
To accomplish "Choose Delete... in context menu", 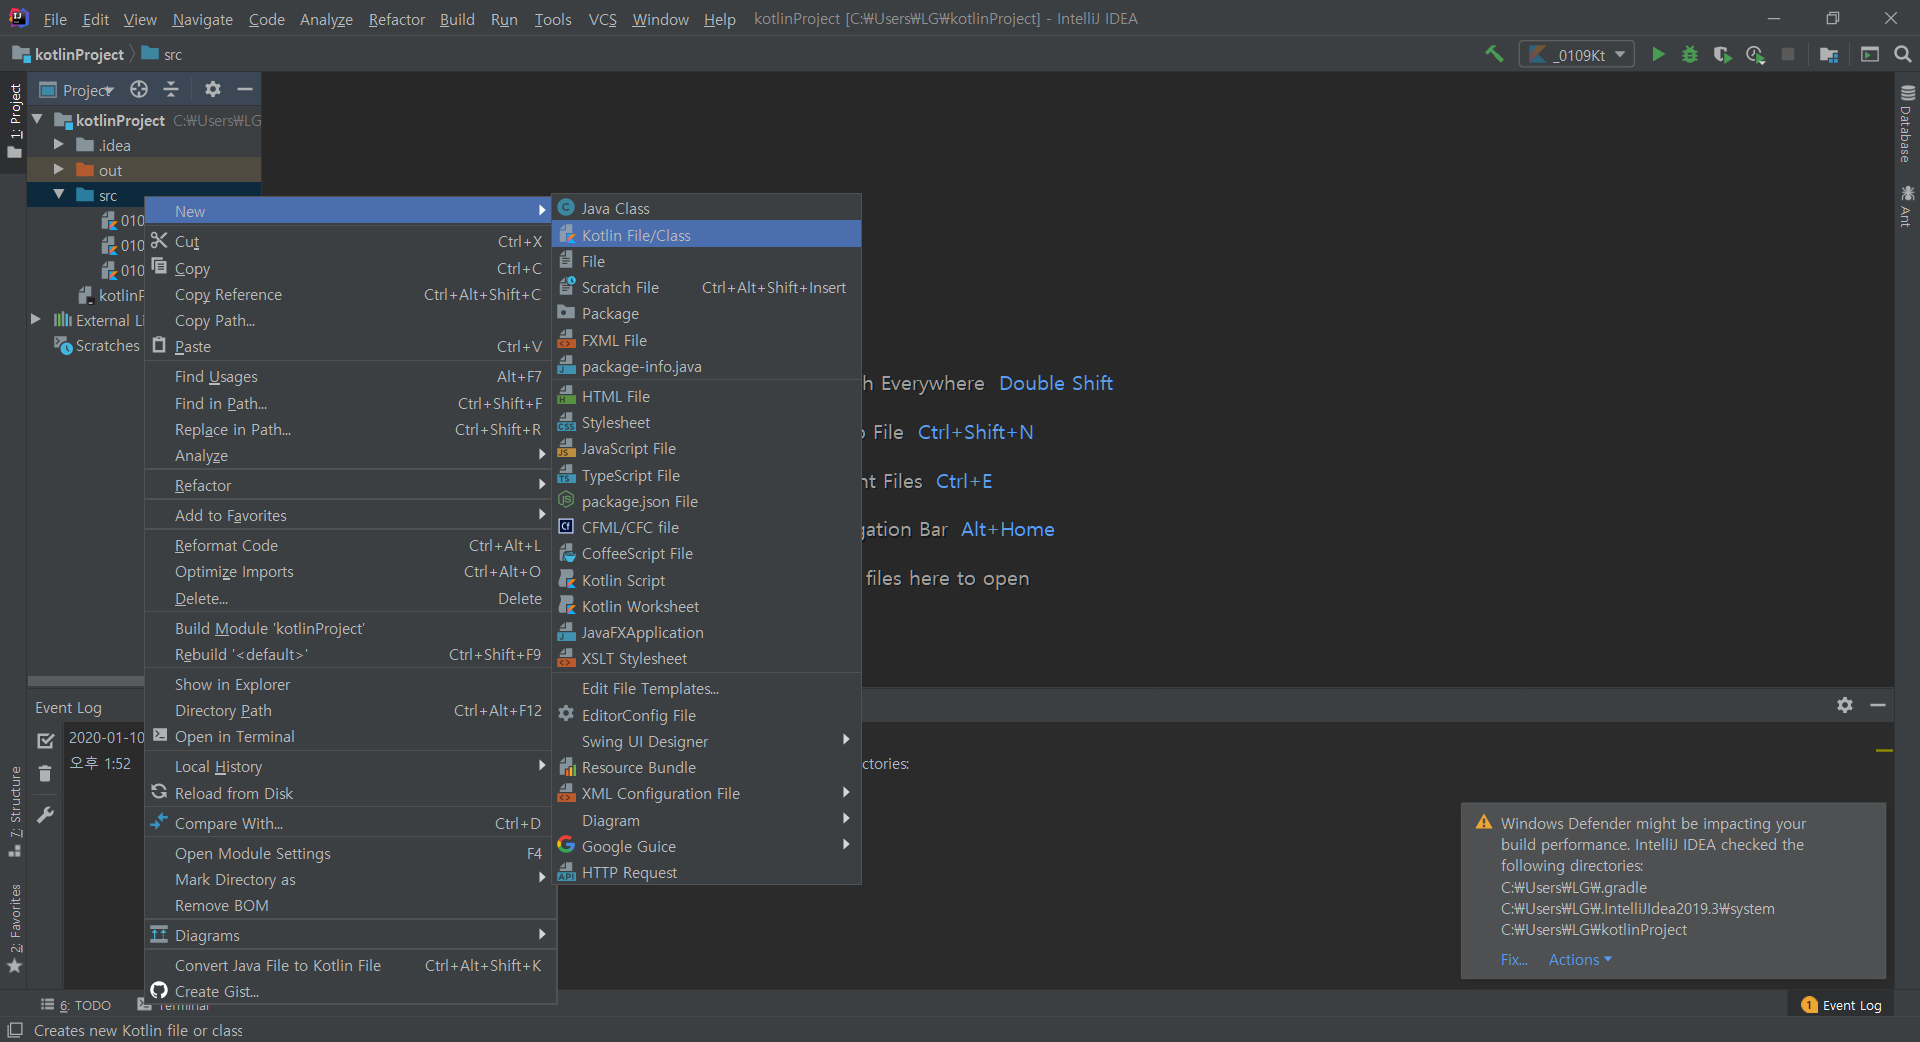I will click(x=350, y=598).
